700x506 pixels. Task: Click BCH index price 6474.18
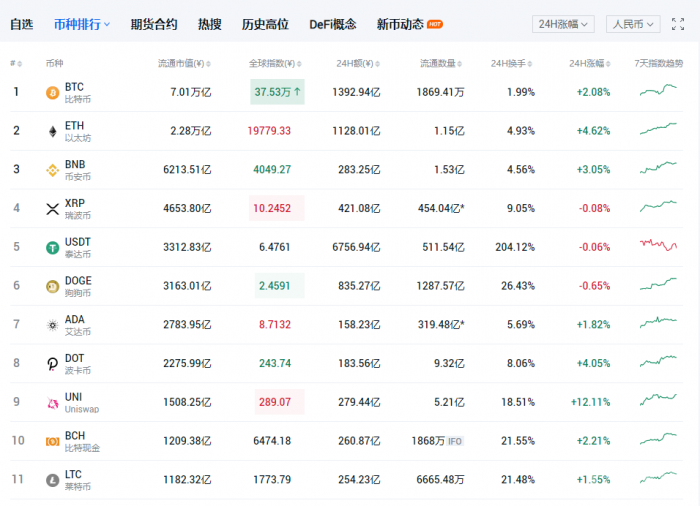click(x=272, y=441)
